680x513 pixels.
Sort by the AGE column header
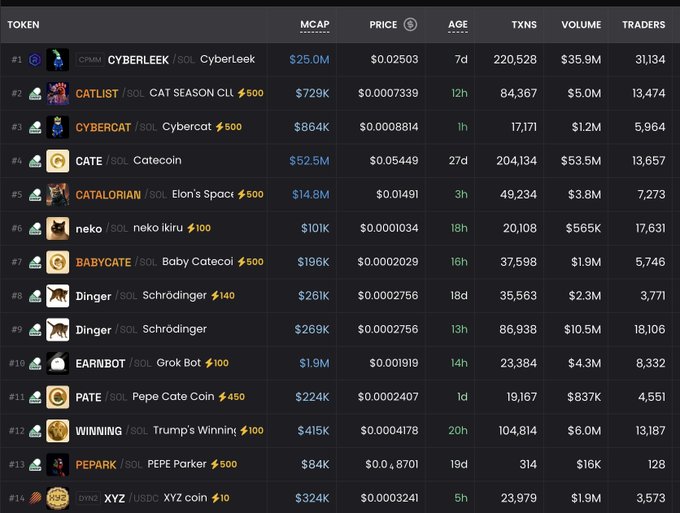458,25
